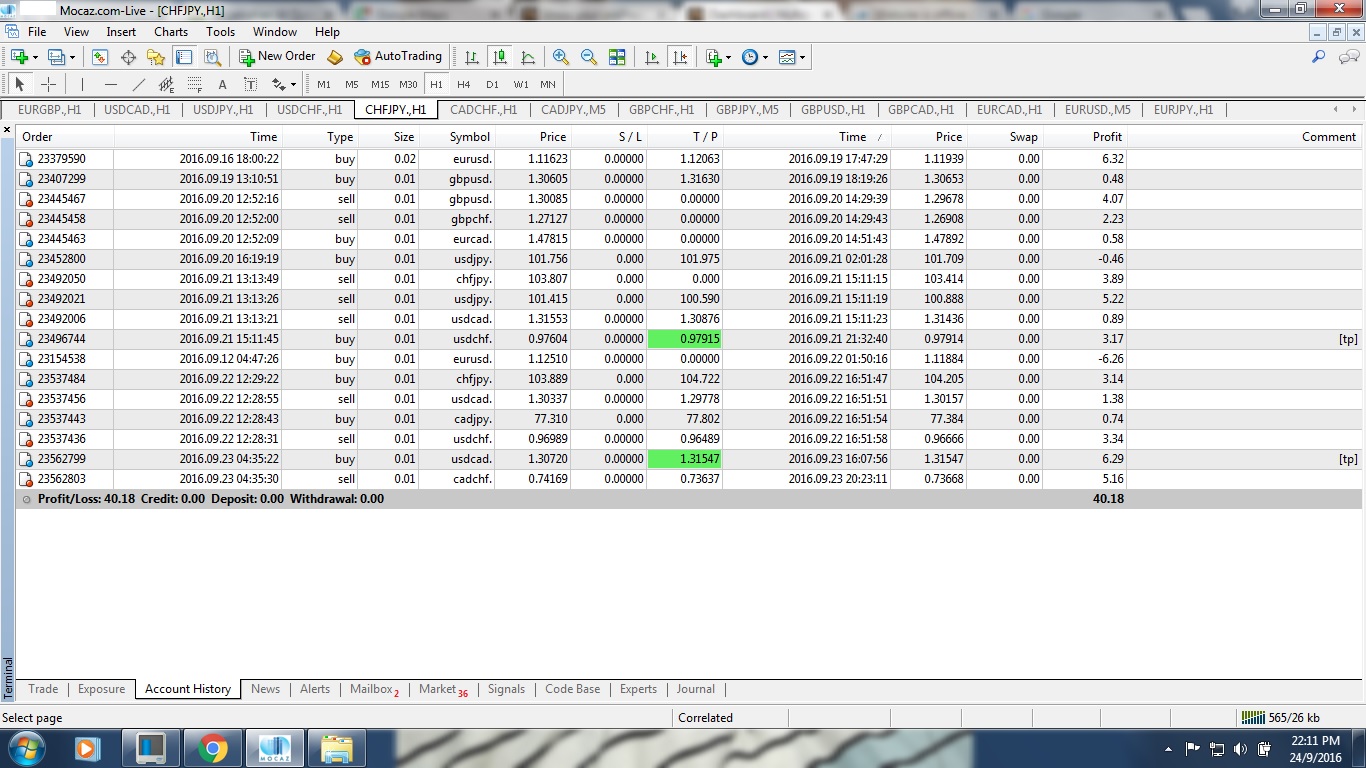Toggle the Data Window panel
Viewport: 1366px width, 768px height.
point(128,57)
